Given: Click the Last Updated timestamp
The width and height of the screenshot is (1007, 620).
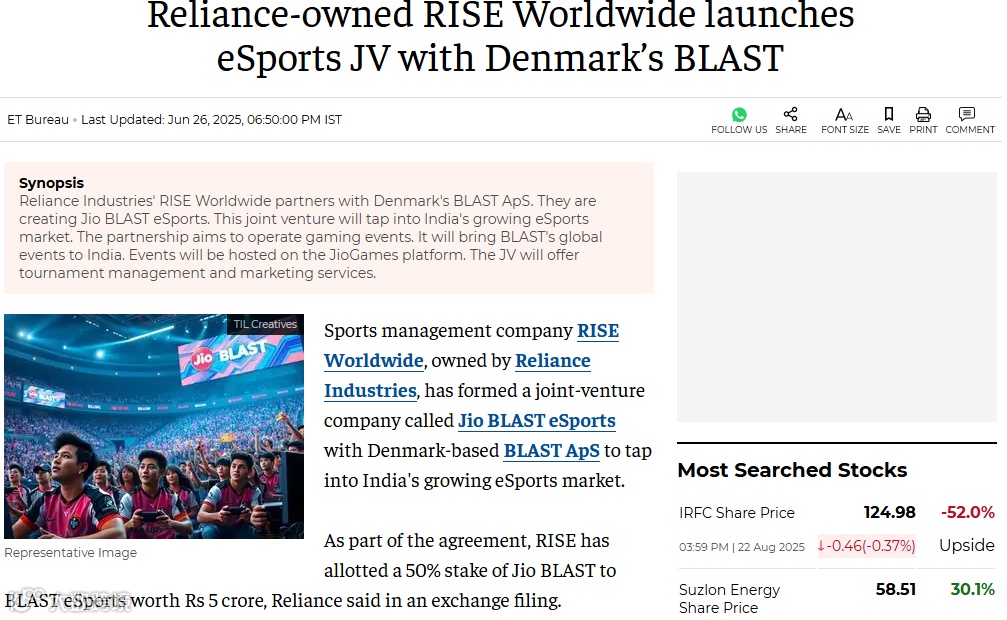Looking at the screenshot, I should point(211,120).
